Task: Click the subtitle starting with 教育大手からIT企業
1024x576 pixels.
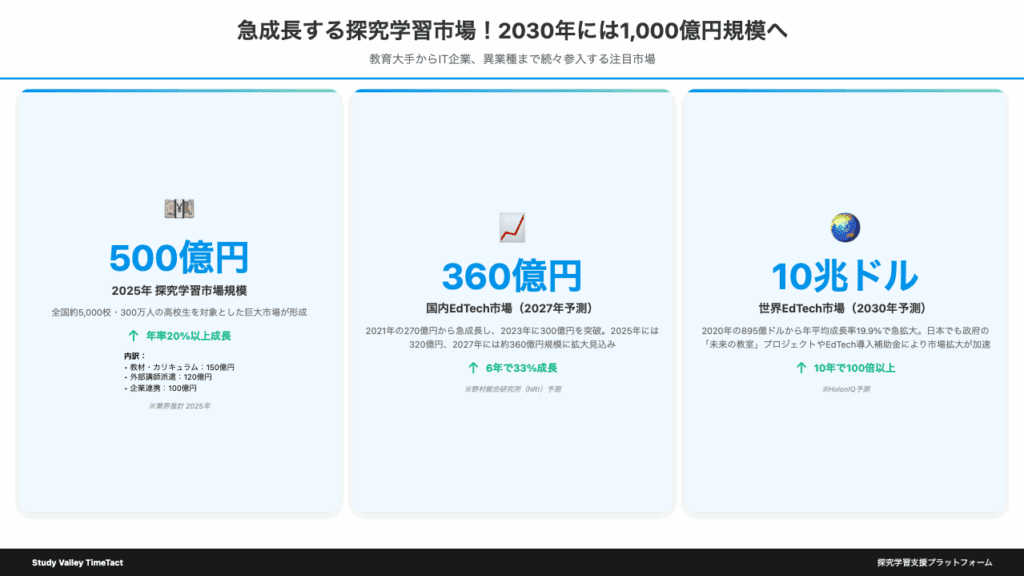Action: coord(512,59)
